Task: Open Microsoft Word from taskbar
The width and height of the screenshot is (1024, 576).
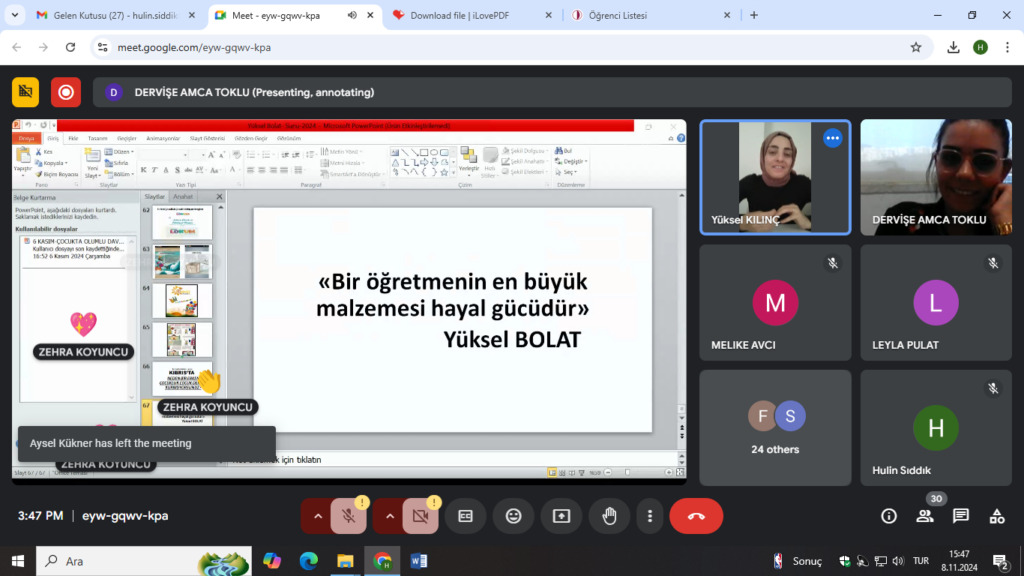Action: [x=418, y=561]
